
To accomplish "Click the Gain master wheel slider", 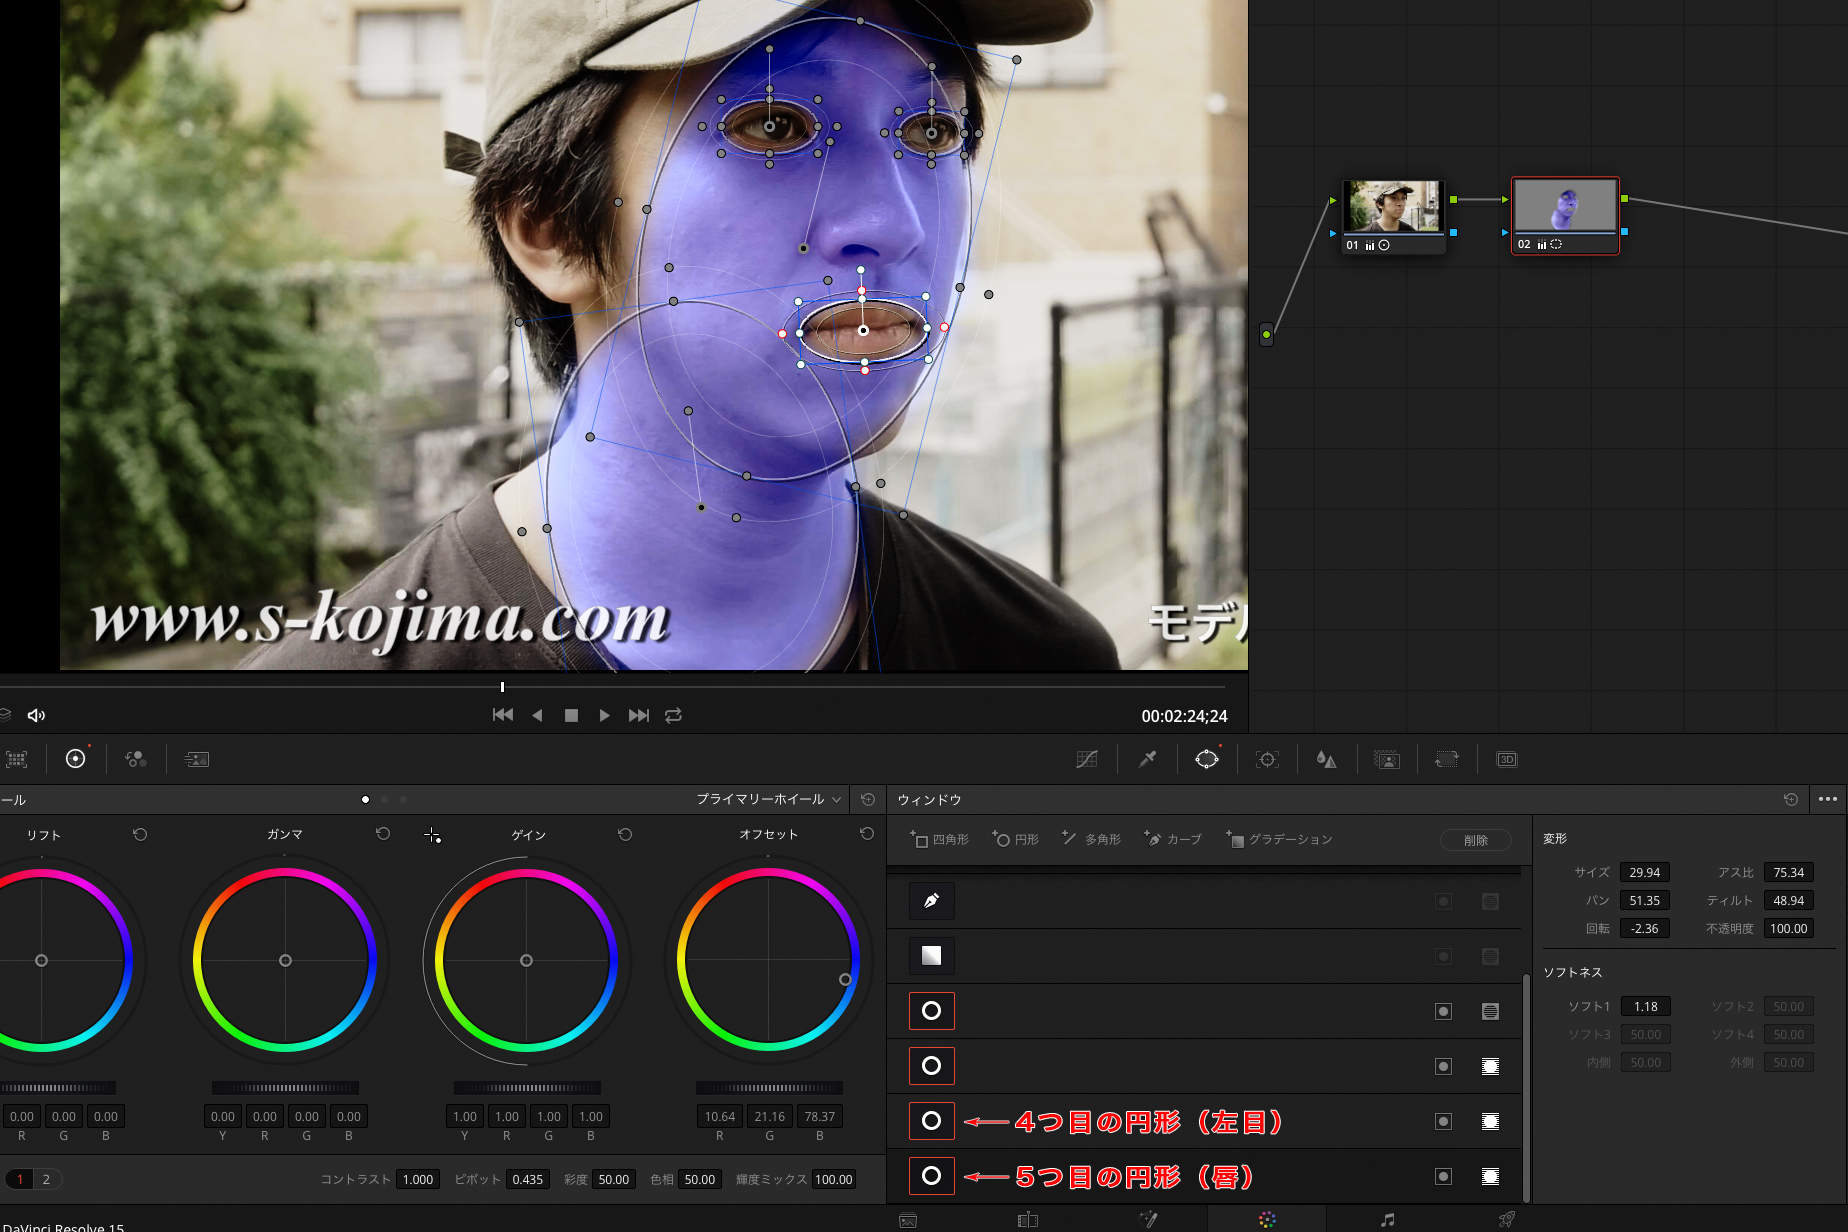I will click(x=527, y=1088).
